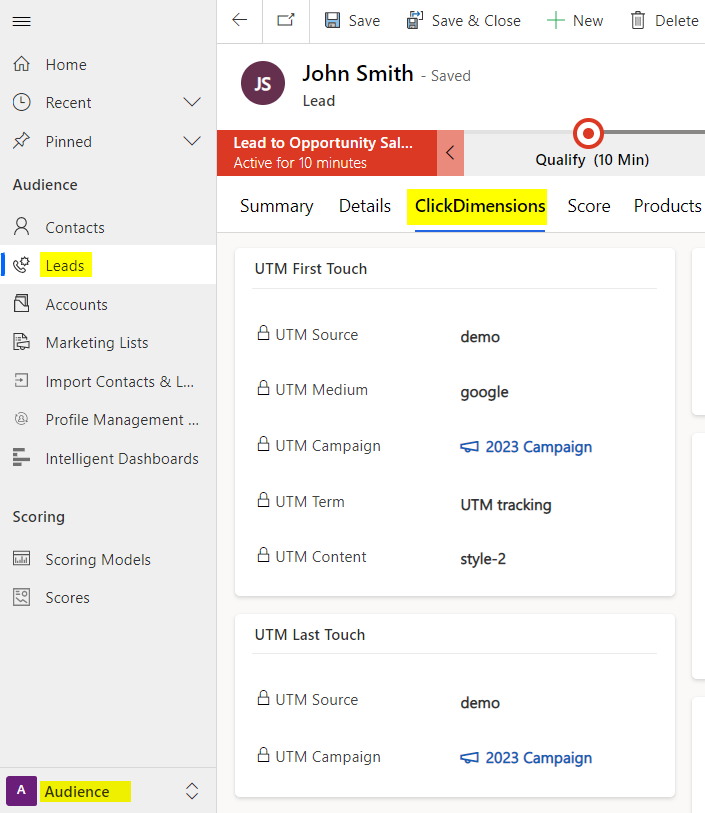Click the Scores icon in sidebar
Screen dimensions: 705x813
click(21, 597)
